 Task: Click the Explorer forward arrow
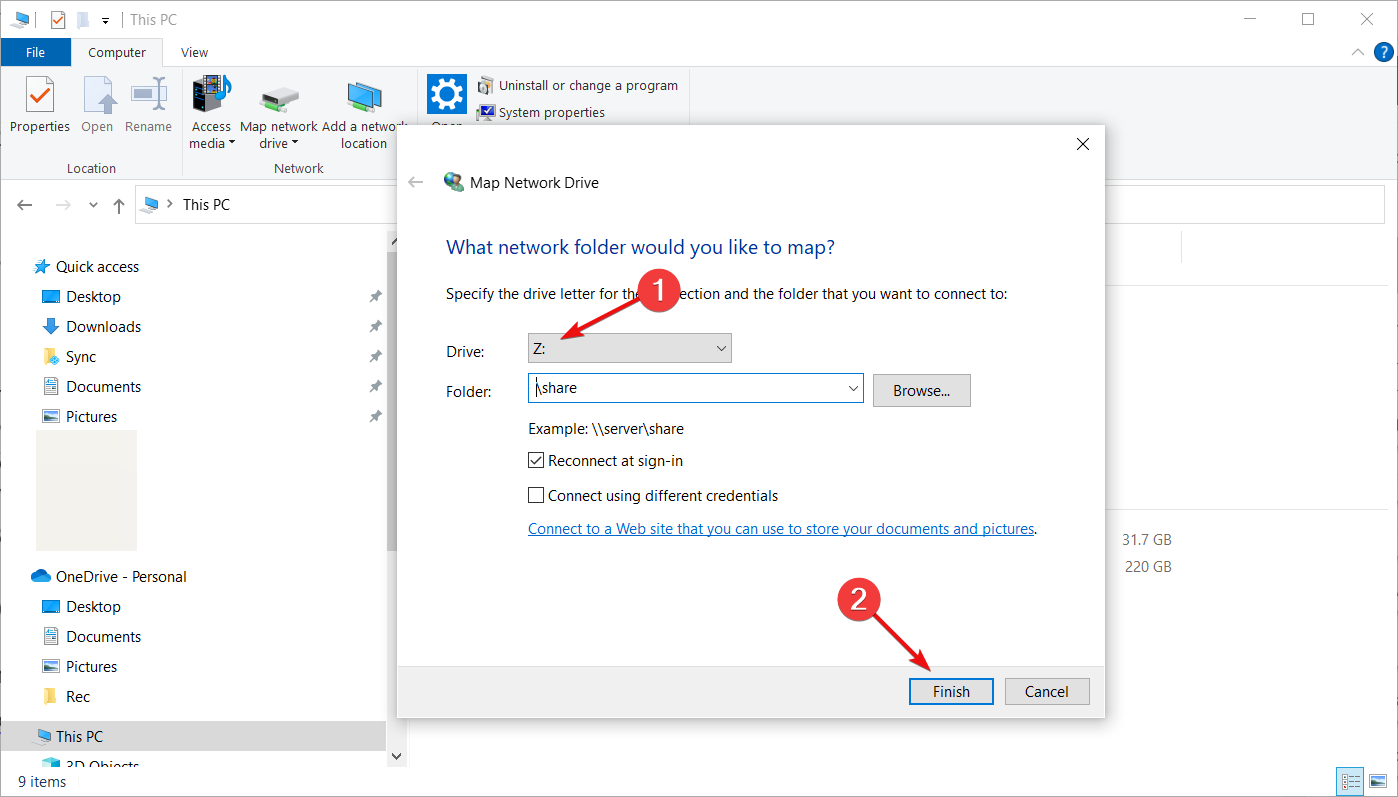(x=63, y=205)
